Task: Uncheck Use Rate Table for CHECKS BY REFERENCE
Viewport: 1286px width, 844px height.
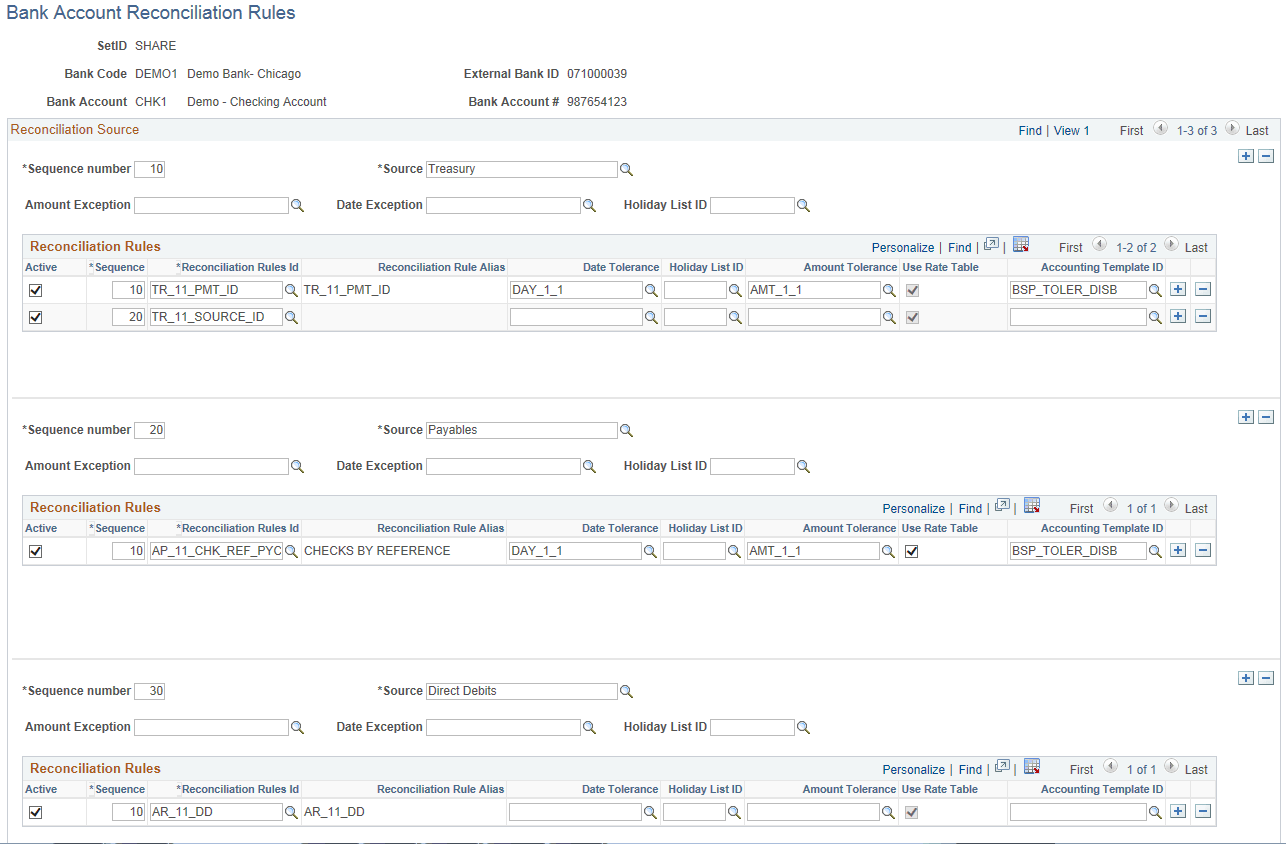Action: 911,550
